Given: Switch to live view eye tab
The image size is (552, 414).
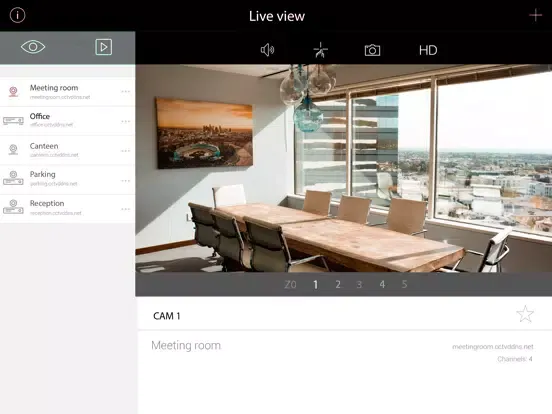Looking at the screenshot, I should (33, 47).
